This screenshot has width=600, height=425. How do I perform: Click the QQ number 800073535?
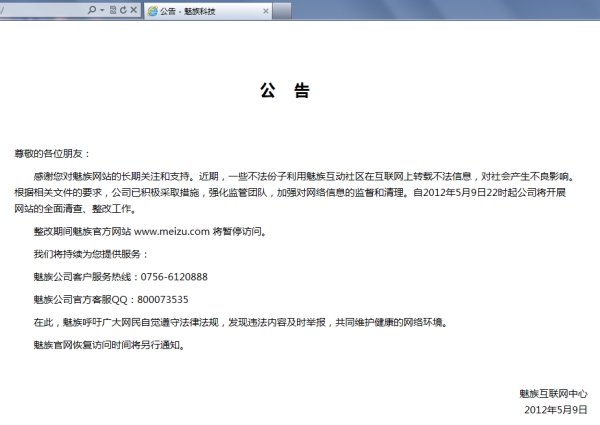(163, 299)
